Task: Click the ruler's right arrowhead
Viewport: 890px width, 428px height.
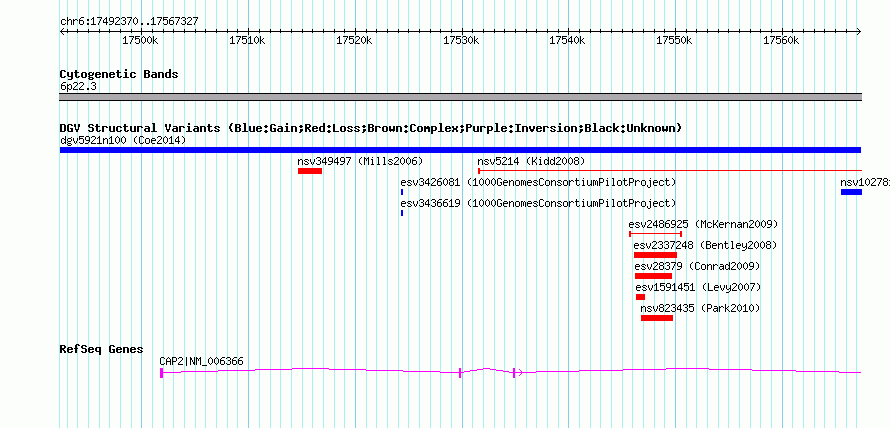Action: tap(859, 31)
